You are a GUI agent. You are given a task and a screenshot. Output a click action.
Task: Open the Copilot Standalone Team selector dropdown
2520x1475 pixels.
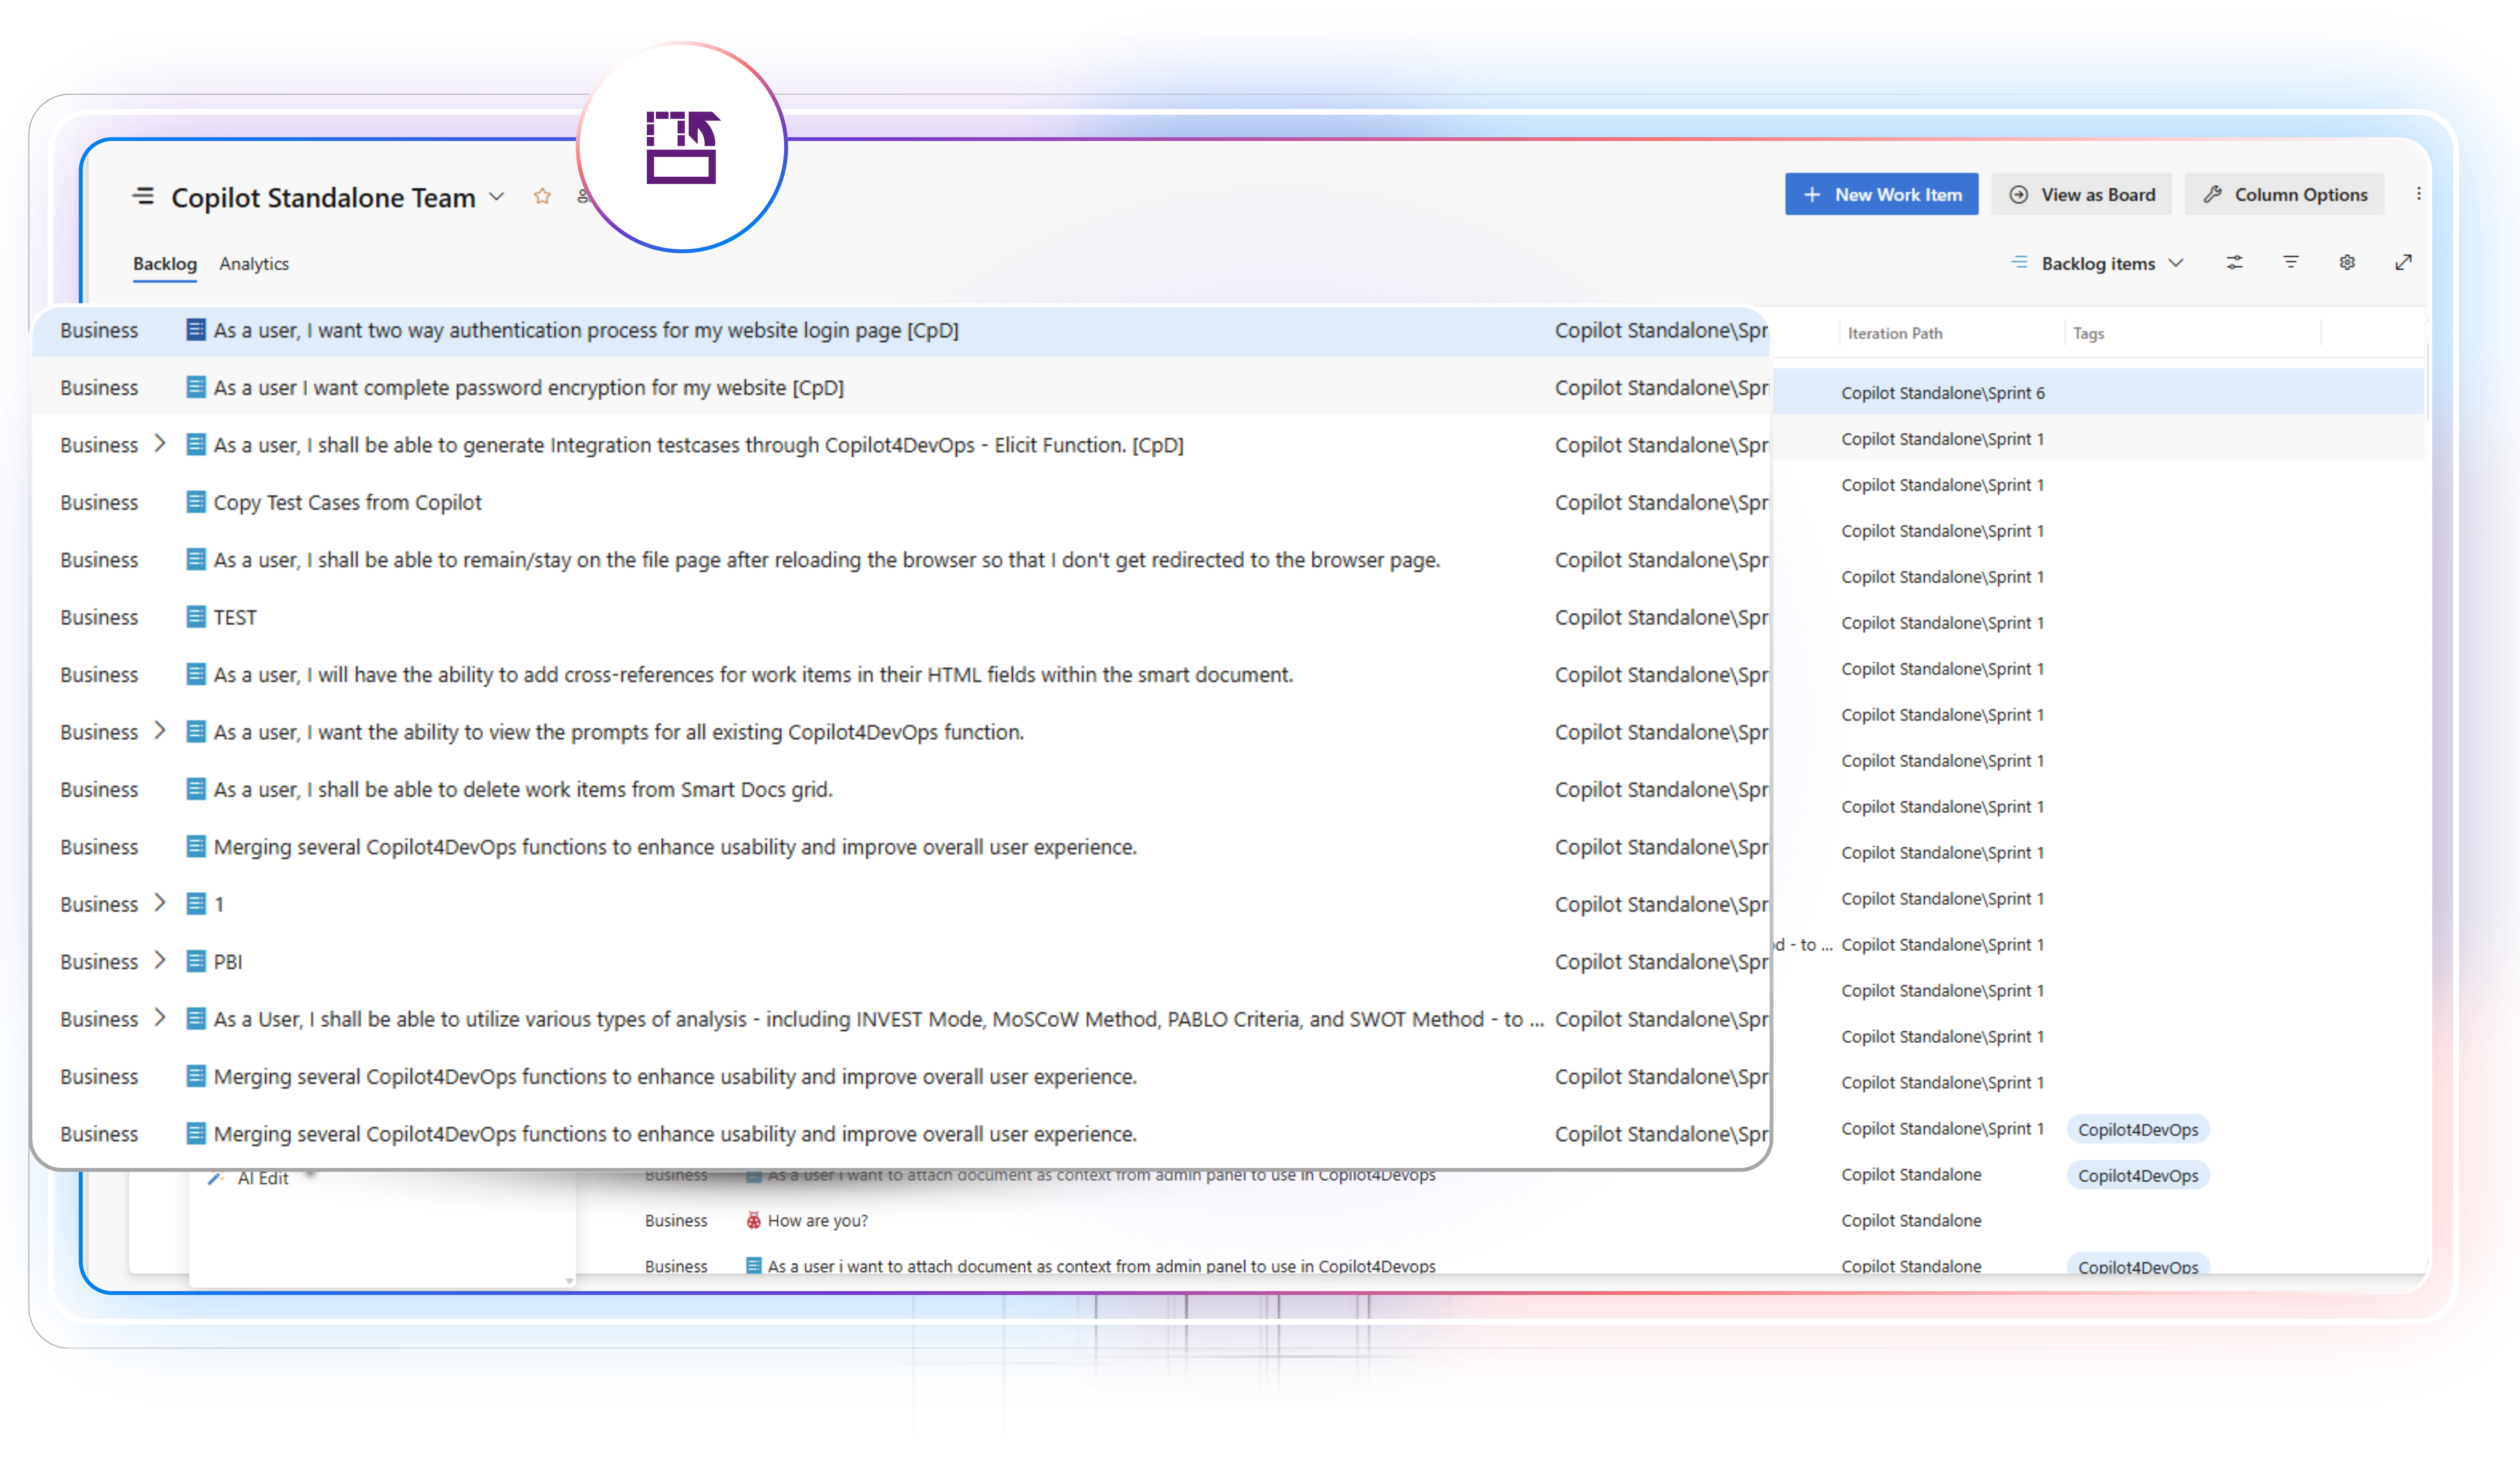(x=496, y=197)
